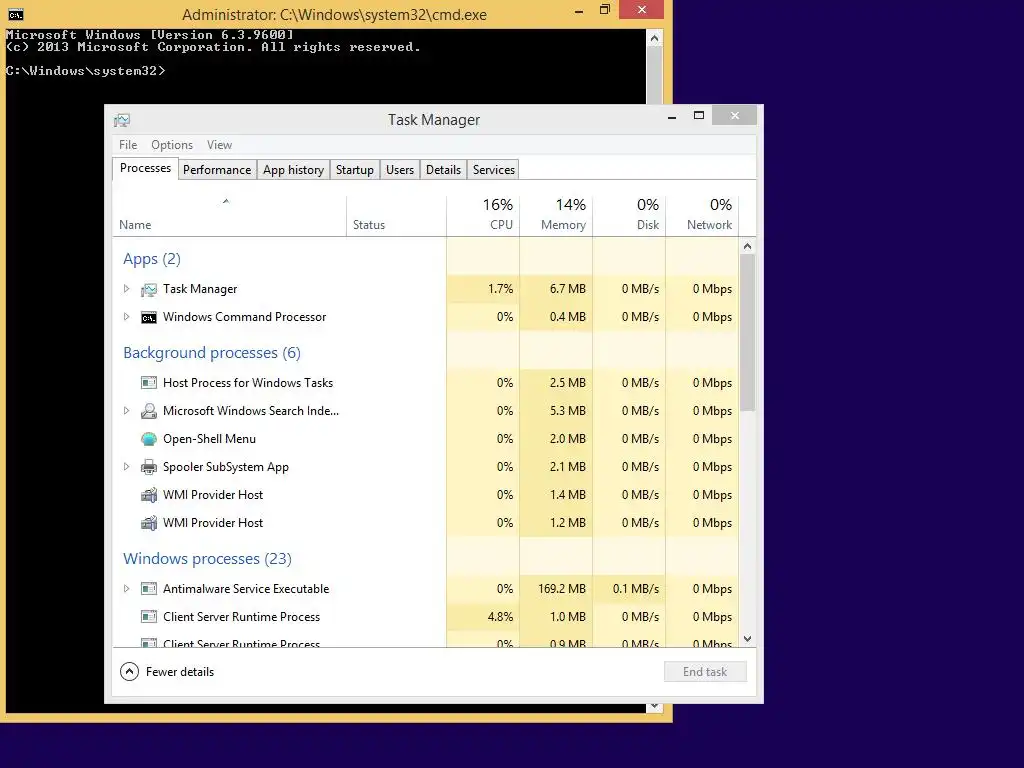Expand Microsoft Windows Search Indexer row
The image size is (1024, 768).
(127, 411)
